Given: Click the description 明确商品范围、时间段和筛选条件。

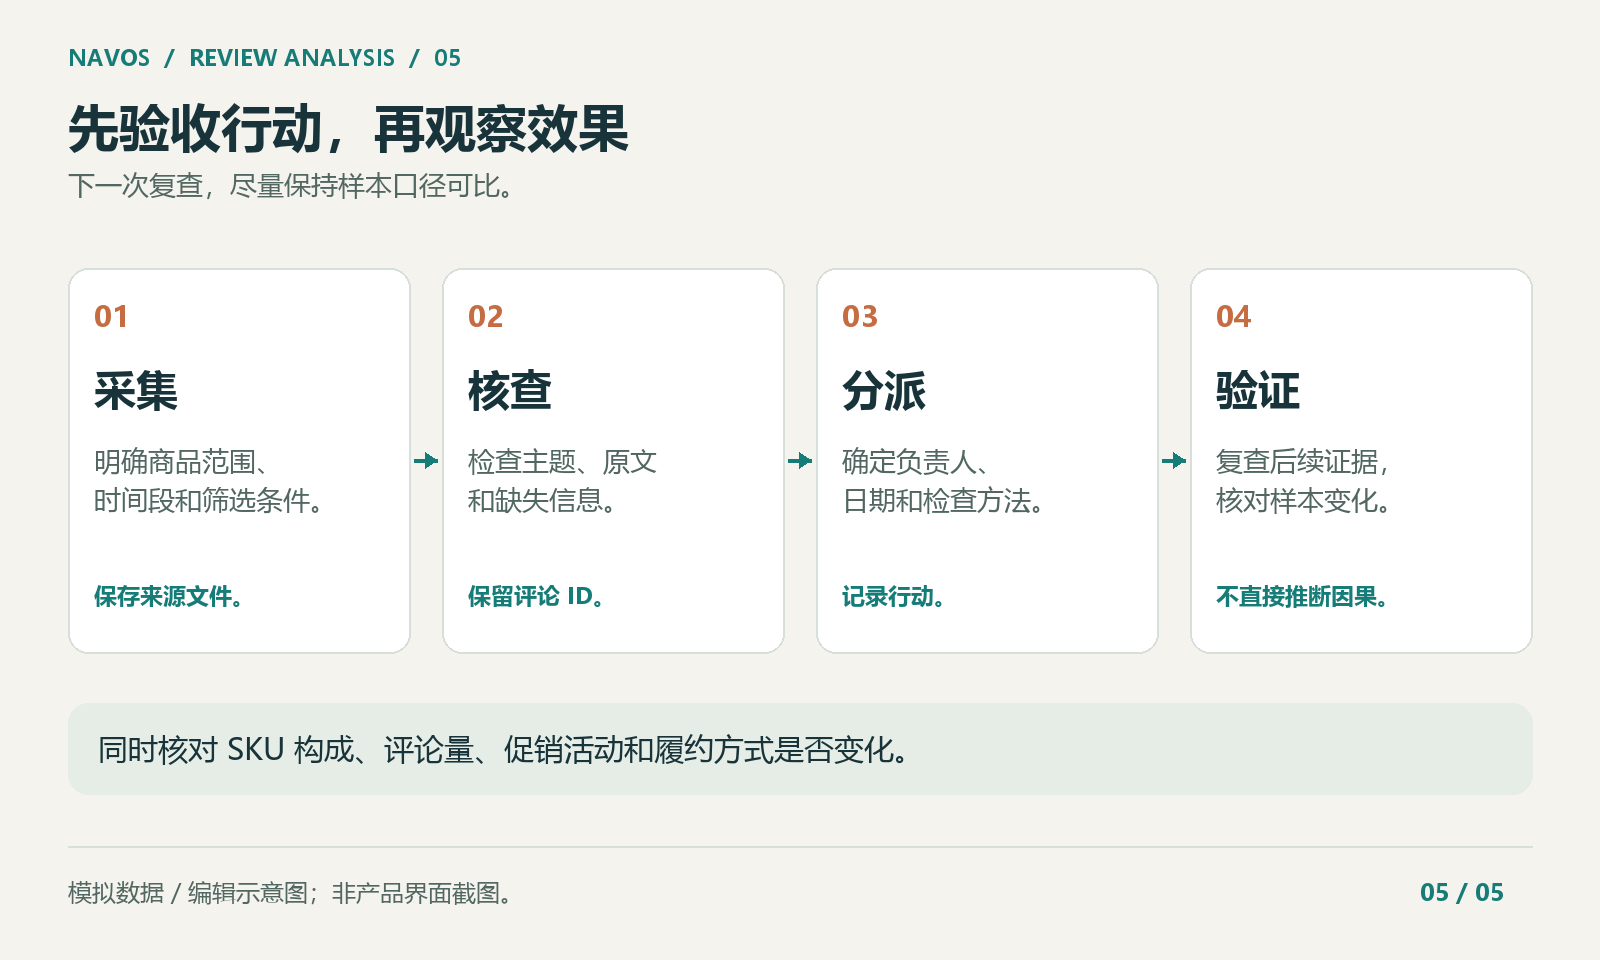Looking at the screenshot, I should [209, 481].
